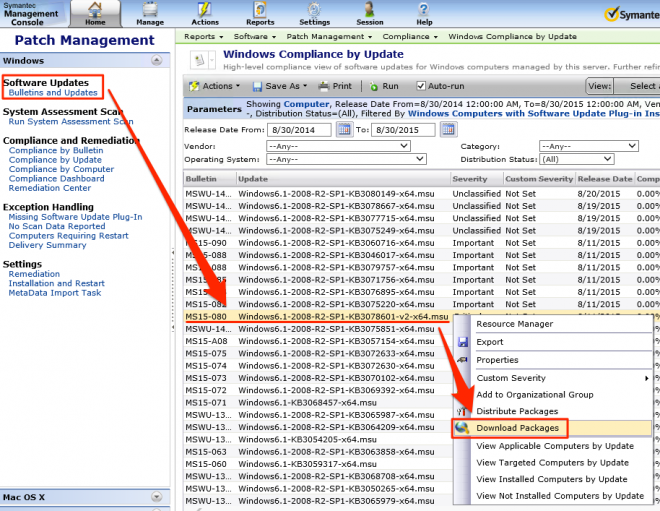The image size is (660, 511).
Task: Open the No Scan Data Reported link
Action: point(57,226)
